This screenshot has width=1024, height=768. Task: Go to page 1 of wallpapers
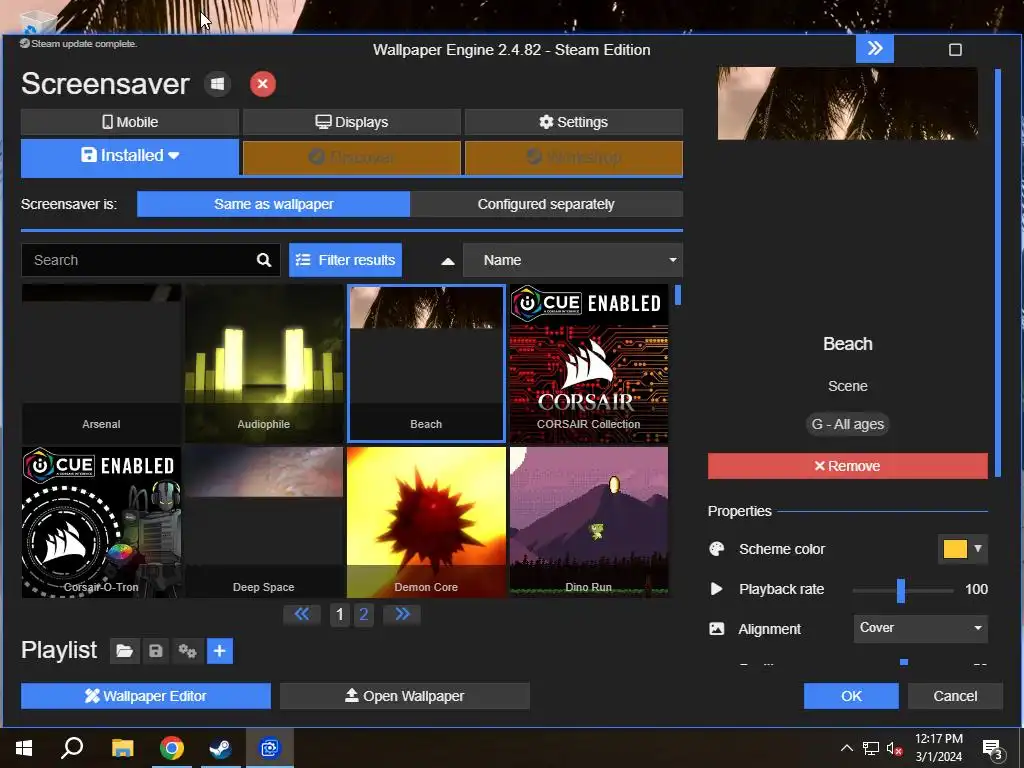click(x=339, y=615)
